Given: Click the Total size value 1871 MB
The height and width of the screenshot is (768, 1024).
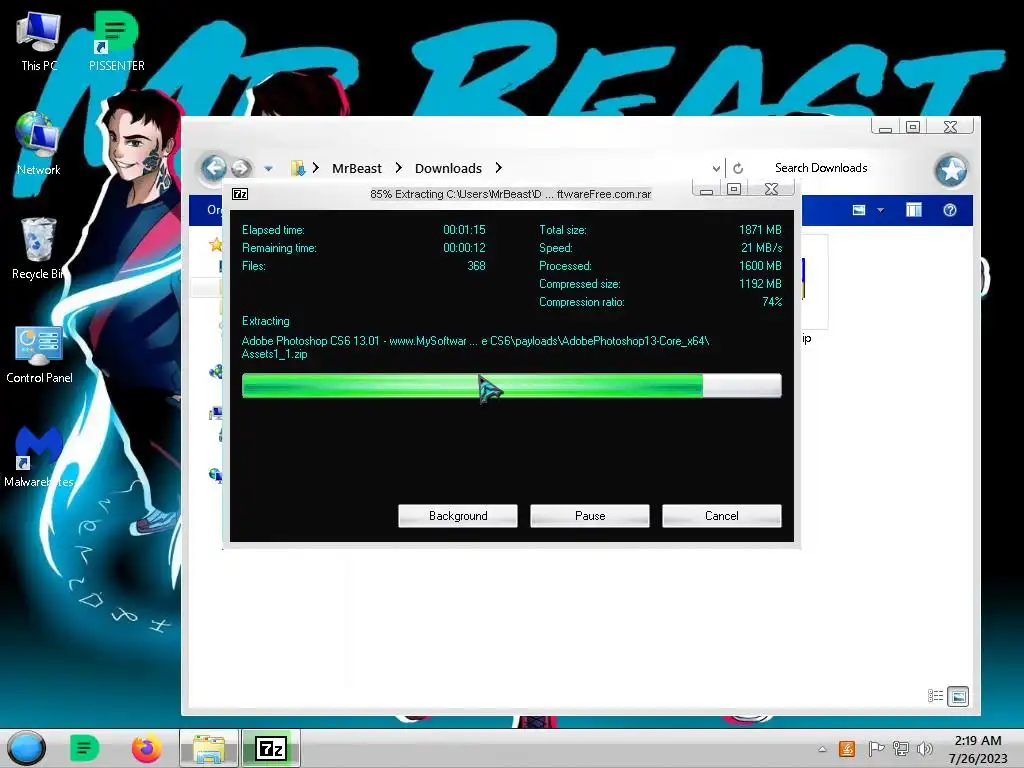Looking at the screenshot, I should click(x=760, y=229).
